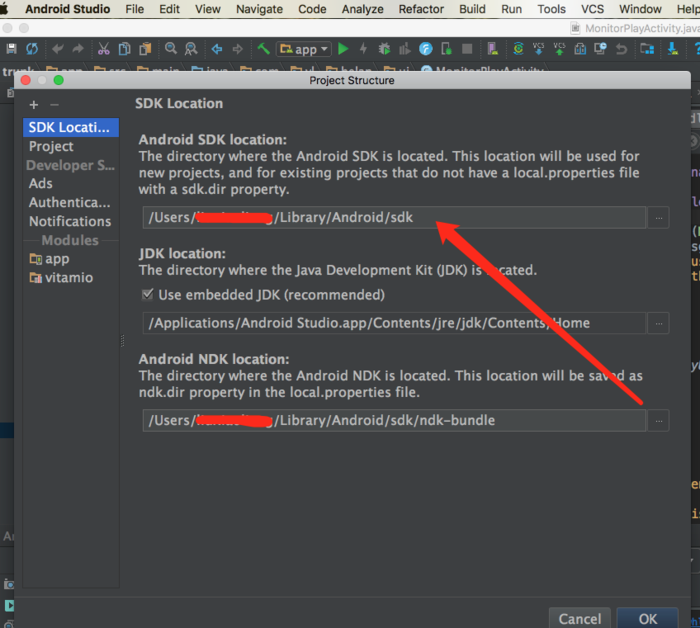Open the Window menu
Image resolution: width=700 pixels, height=628 pixels.
[x=640, y=9]
